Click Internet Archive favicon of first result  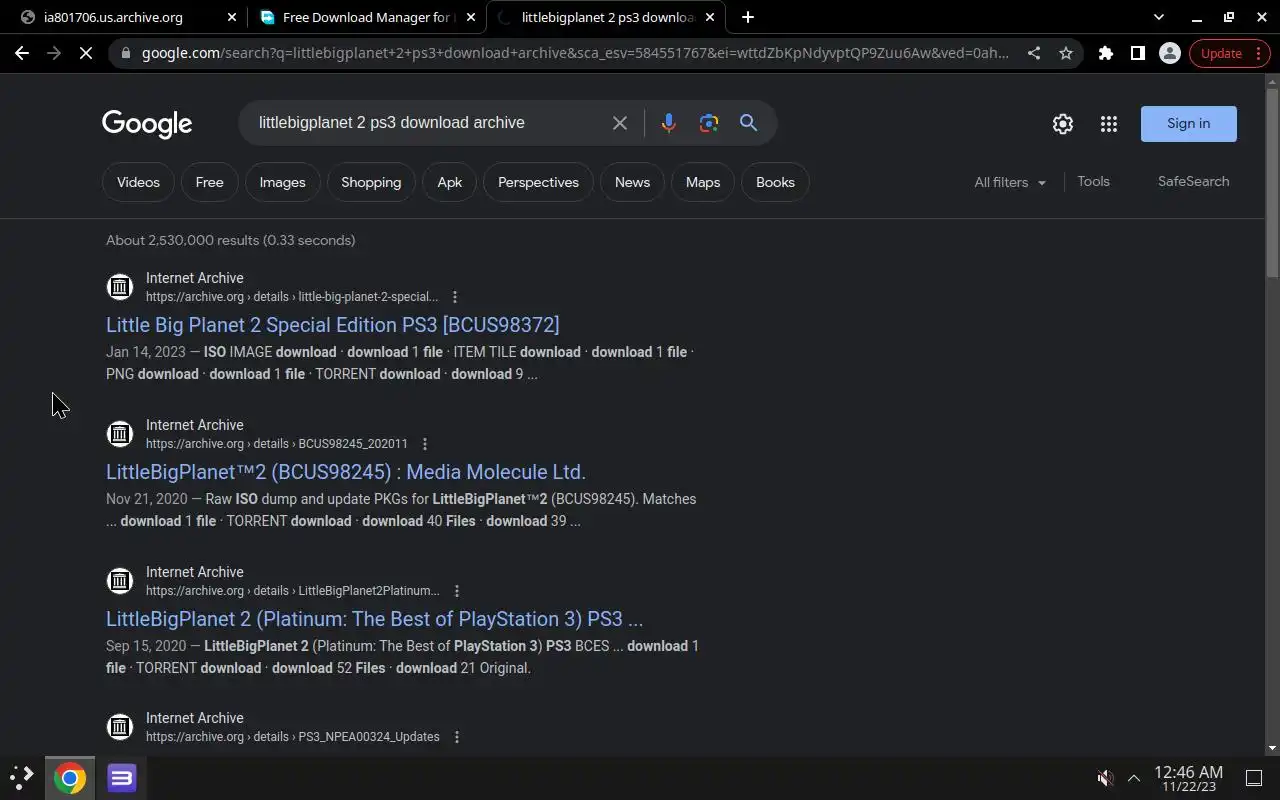(x=120, y=287)
